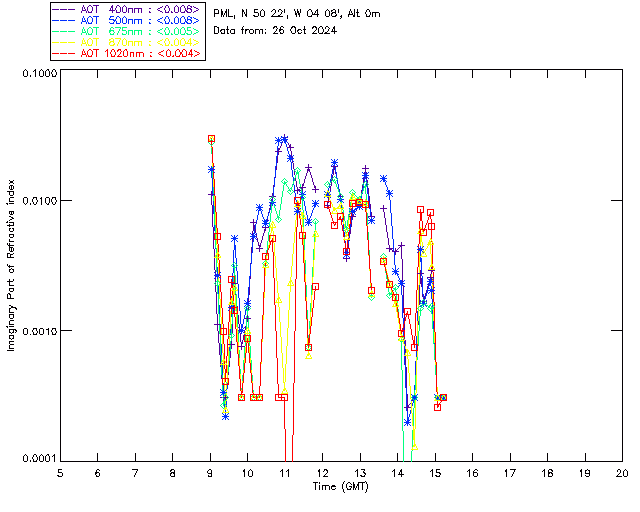Screen dimensions: 640x512
Task: Click the green dashed line sample in legend
Action: pos(64,31)
